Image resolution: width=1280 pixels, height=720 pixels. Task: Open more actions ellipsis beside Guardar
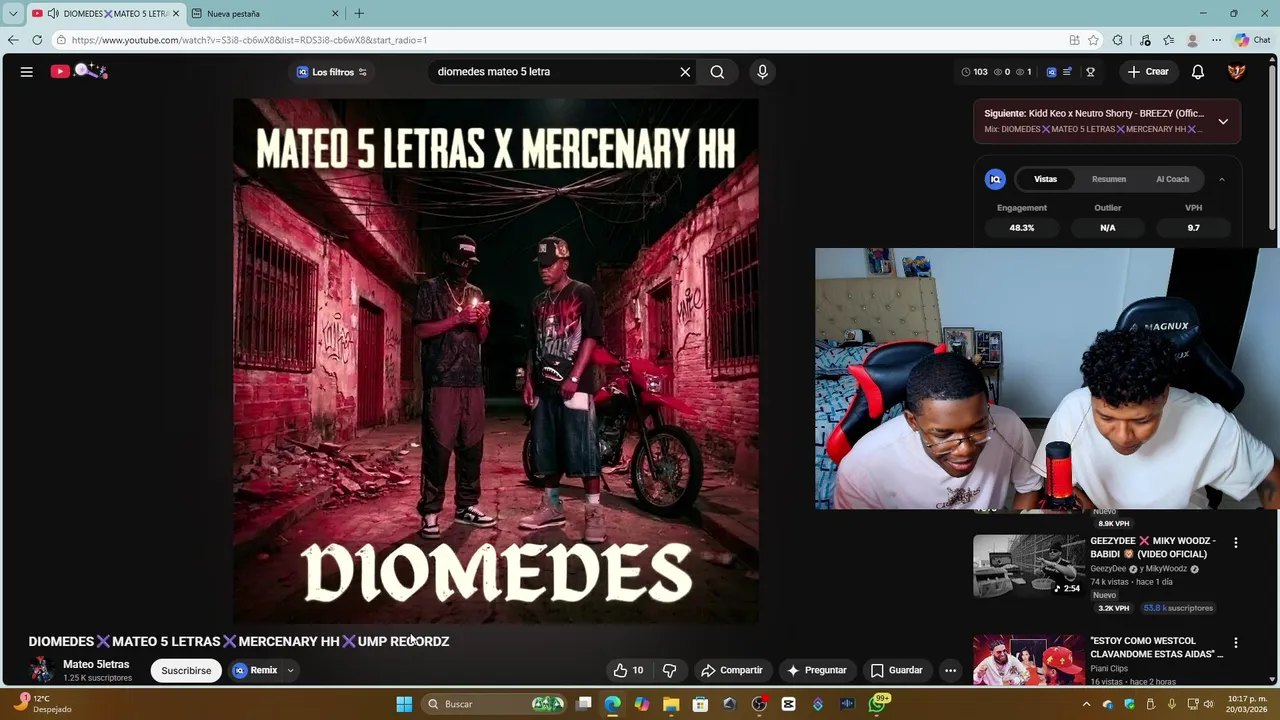[x=950, y=670]
